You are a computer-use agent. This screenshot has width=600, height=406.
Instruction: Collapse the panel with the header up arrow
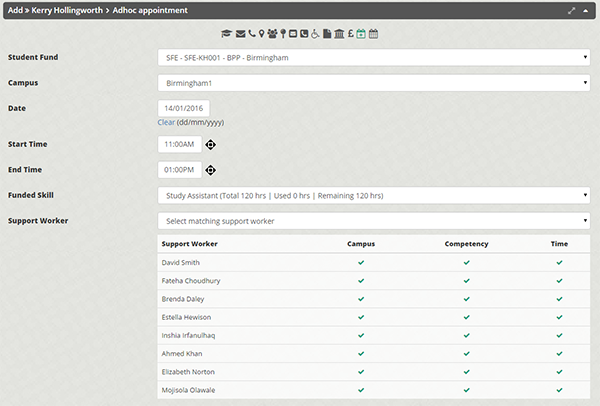(x=586, y=10)
